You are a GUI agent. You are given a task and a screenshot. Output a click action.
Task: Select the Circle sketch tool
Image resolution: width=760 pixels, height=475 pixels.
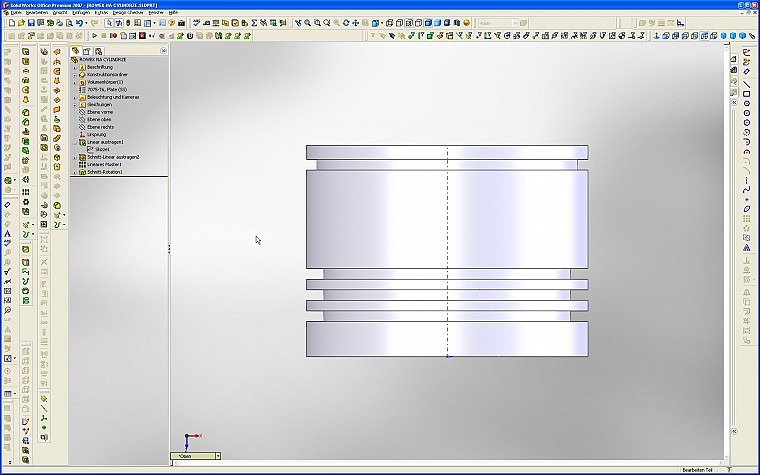click(x=747, y=103)
